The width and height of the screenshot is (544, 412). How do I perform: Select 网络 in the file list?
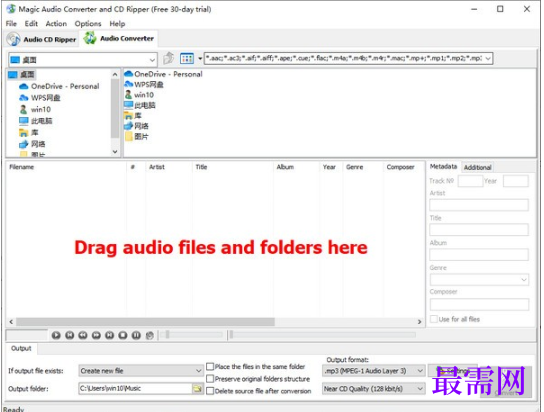(136, 126)
